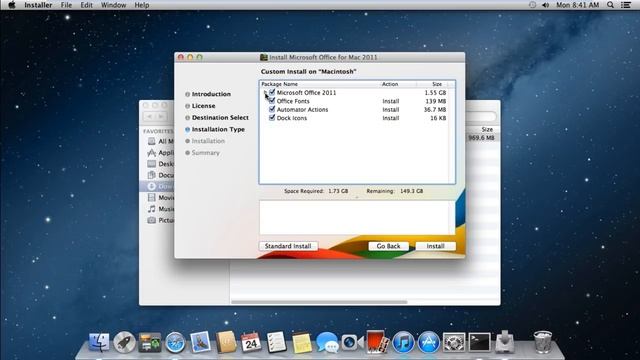
Task: Open Finder from the Dock
Action: [x=99, y=342]
